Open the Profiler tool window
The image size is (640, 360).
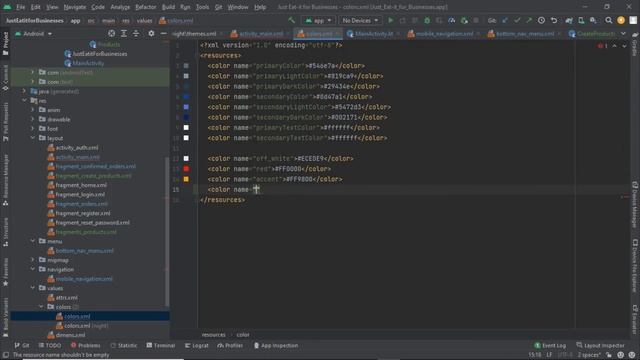[230, 345]
